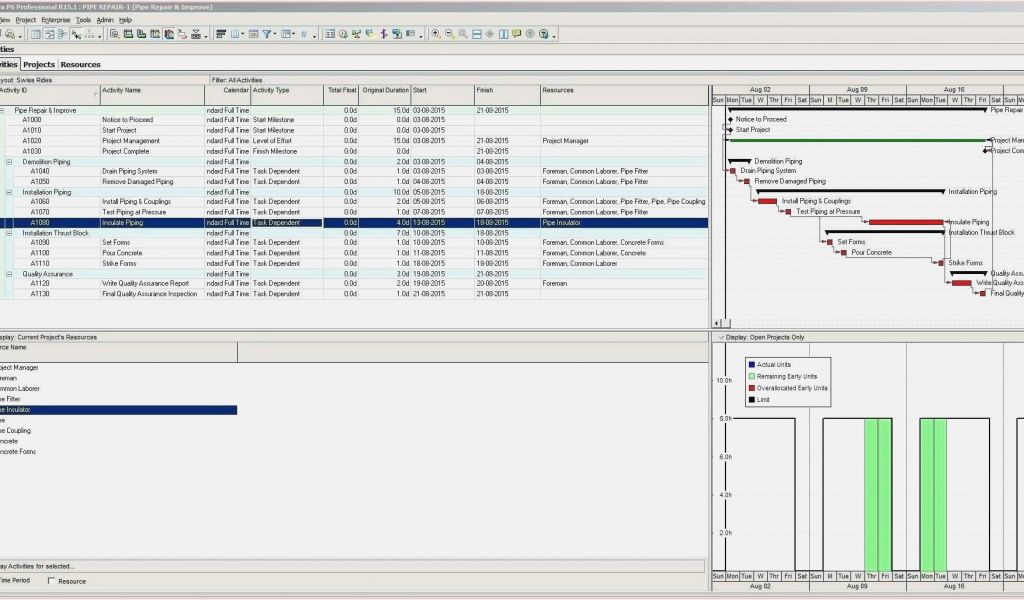
Task: Click the Bars formatting icon
Action: click(221, 34)
